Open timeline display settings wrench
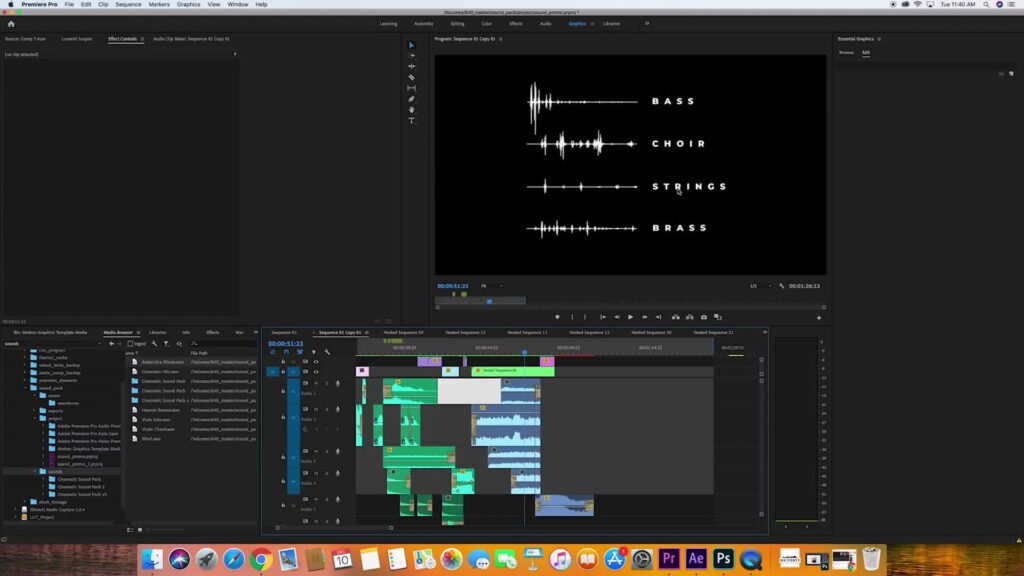This screenshot has width=1024, height=576. tap(327, 352)
